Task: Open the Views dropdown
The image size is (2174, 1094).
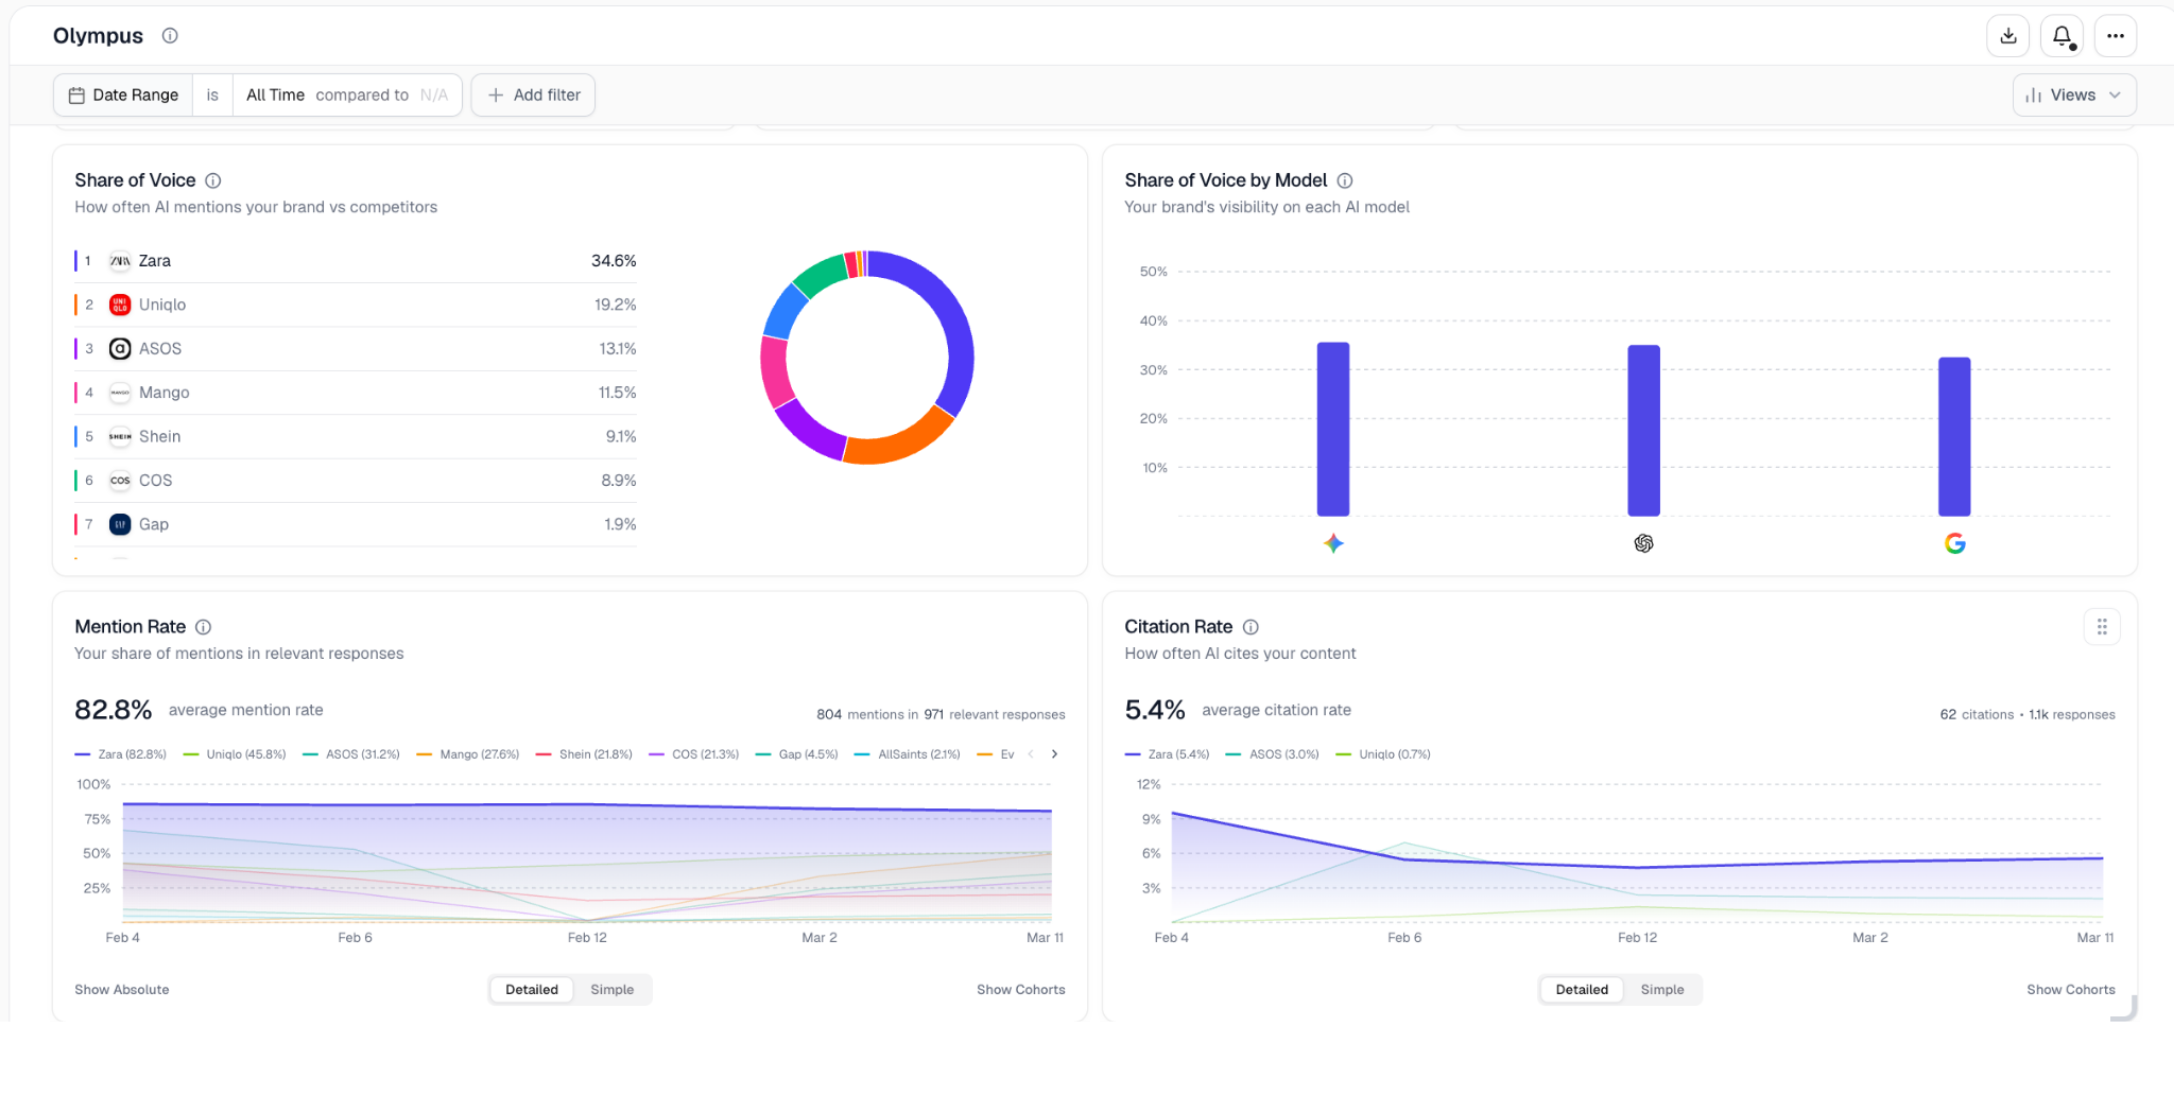Action: [2074, 95]
